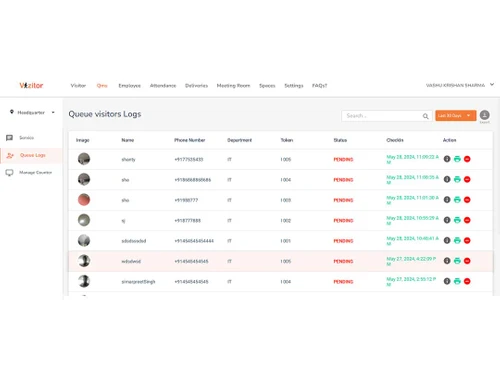Viewport: 500px width, 375px height.
Task: Click the Export round icon
Action: click(485, 115)
